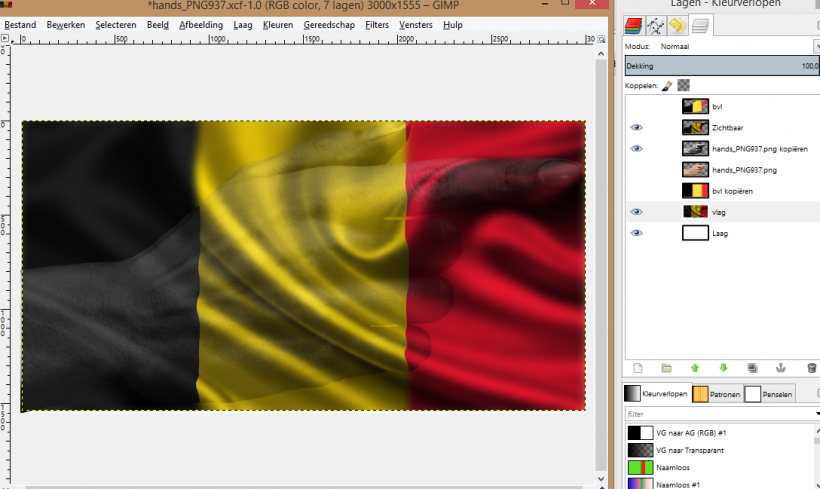Open the Paths tab icon
Viewport: 820px width, 489px height.
point(656,26)
